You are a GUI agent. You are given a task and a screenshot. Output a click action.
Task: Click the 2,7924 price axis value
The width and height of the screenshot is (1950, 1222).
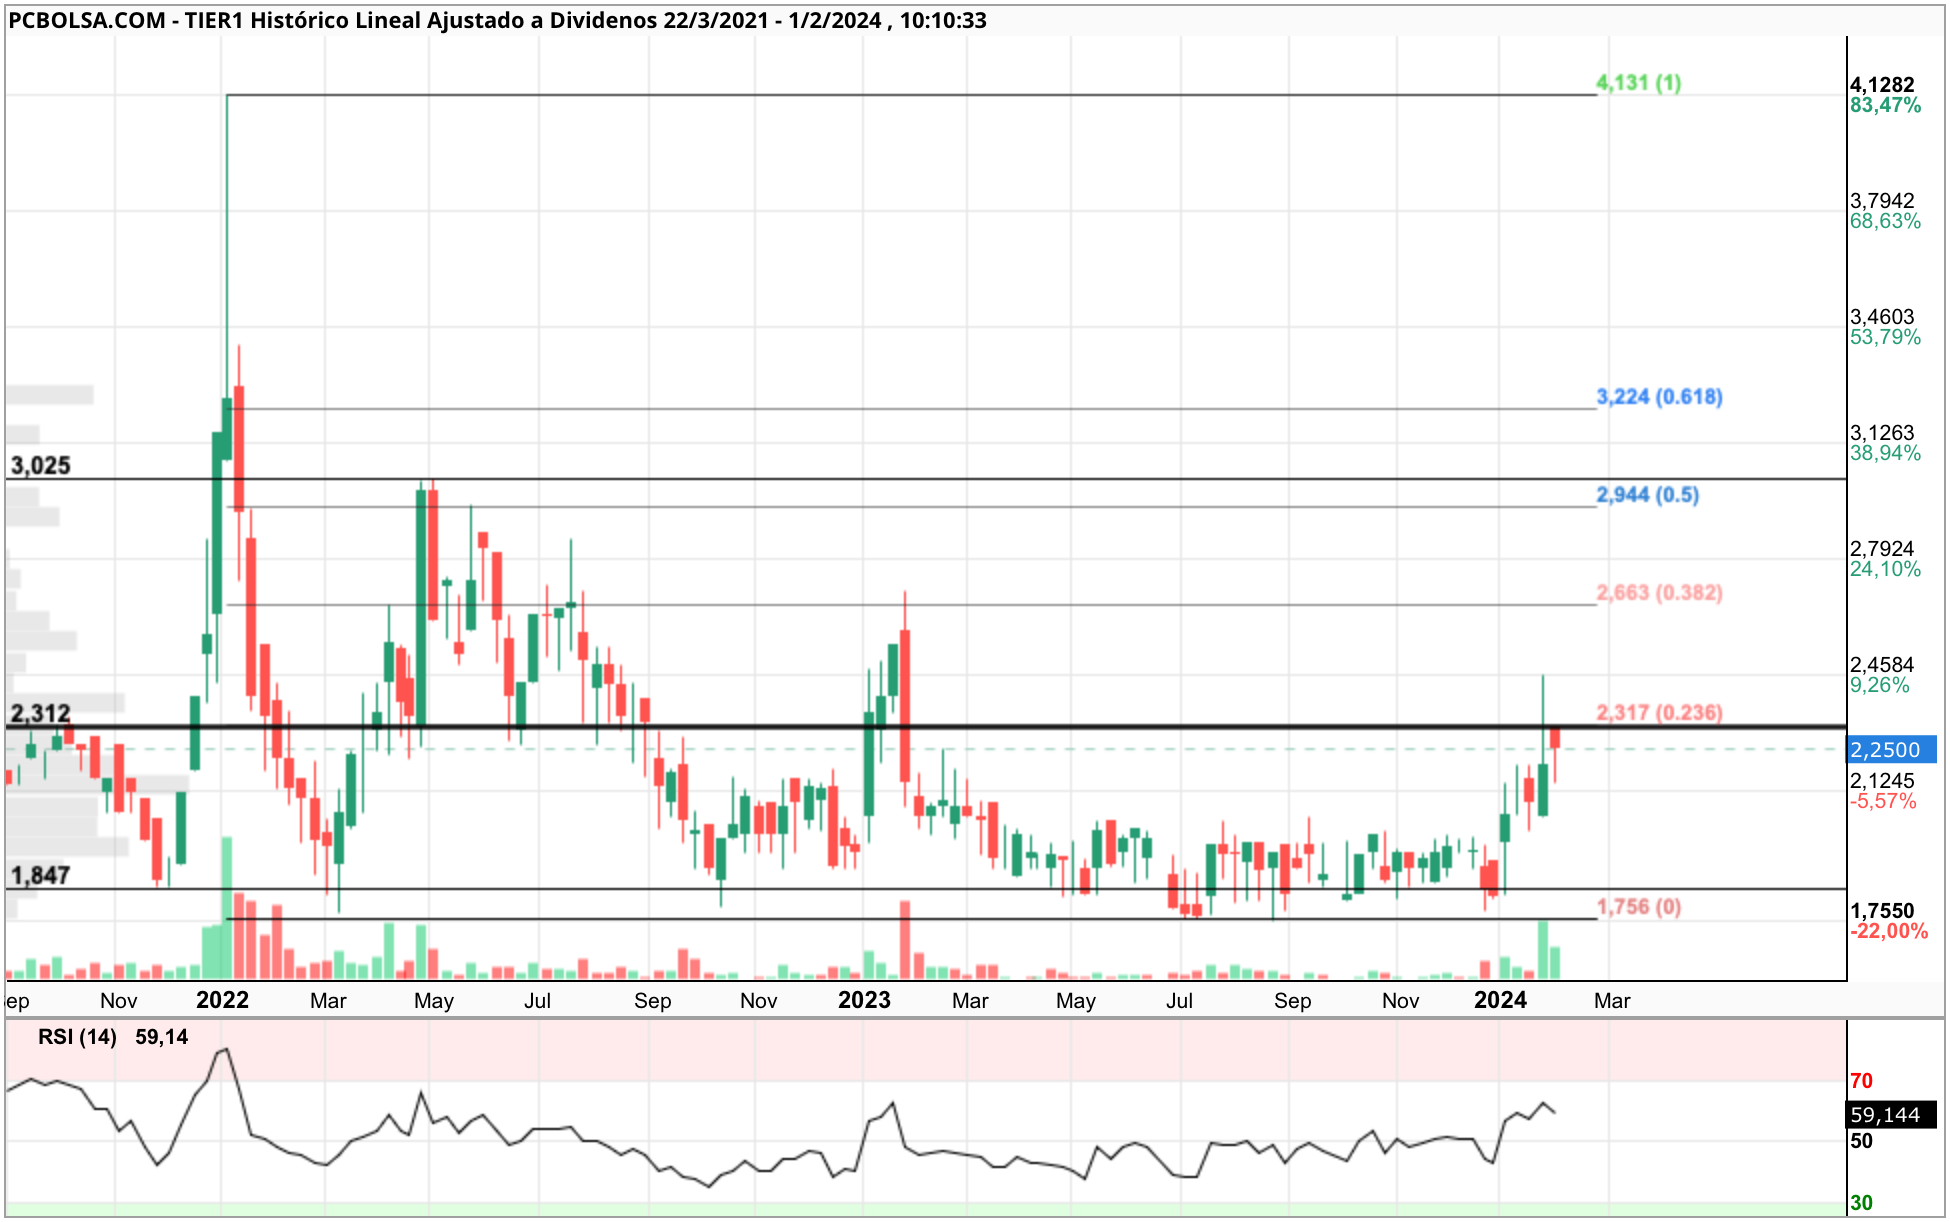click(x=1882, y=549)
